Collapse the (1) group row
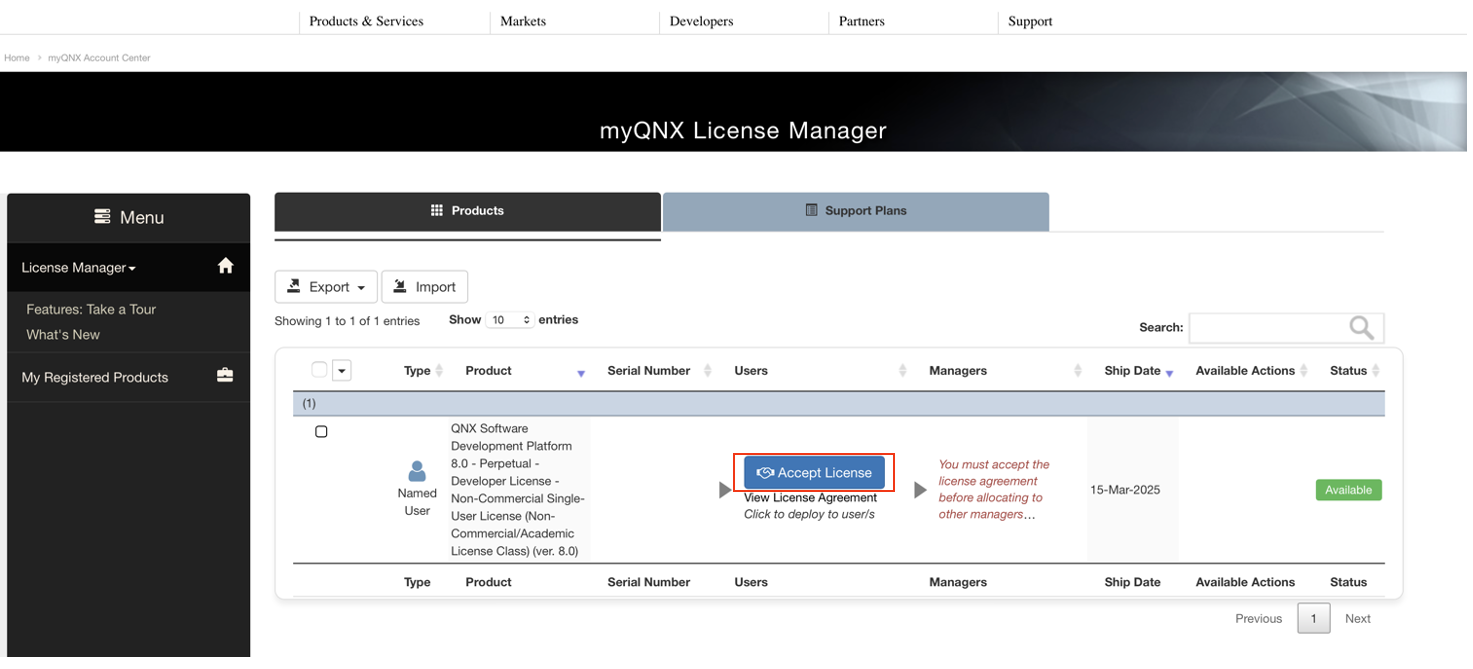1473x669 pixels. click(x=839, y=404)
